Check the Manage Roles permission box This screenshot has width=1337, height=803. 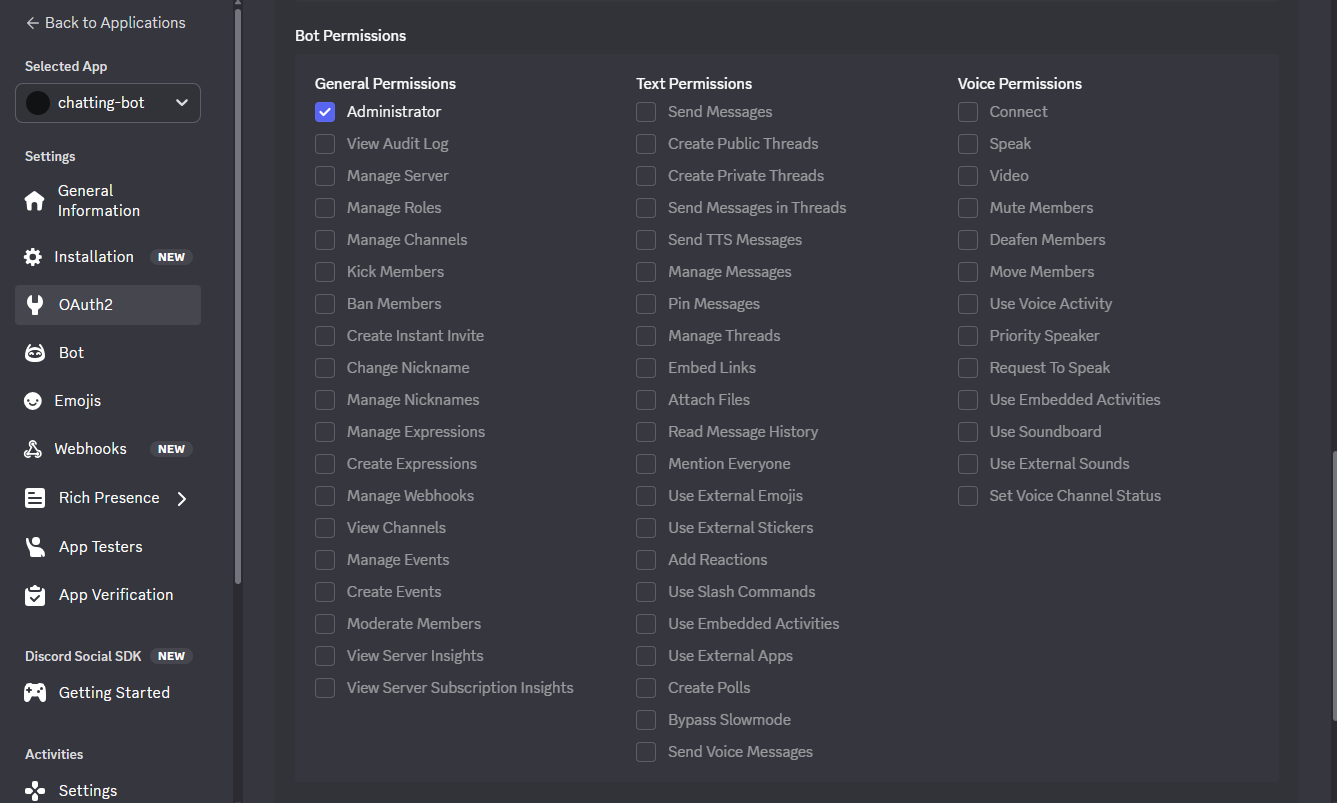(x=325, y=208)
